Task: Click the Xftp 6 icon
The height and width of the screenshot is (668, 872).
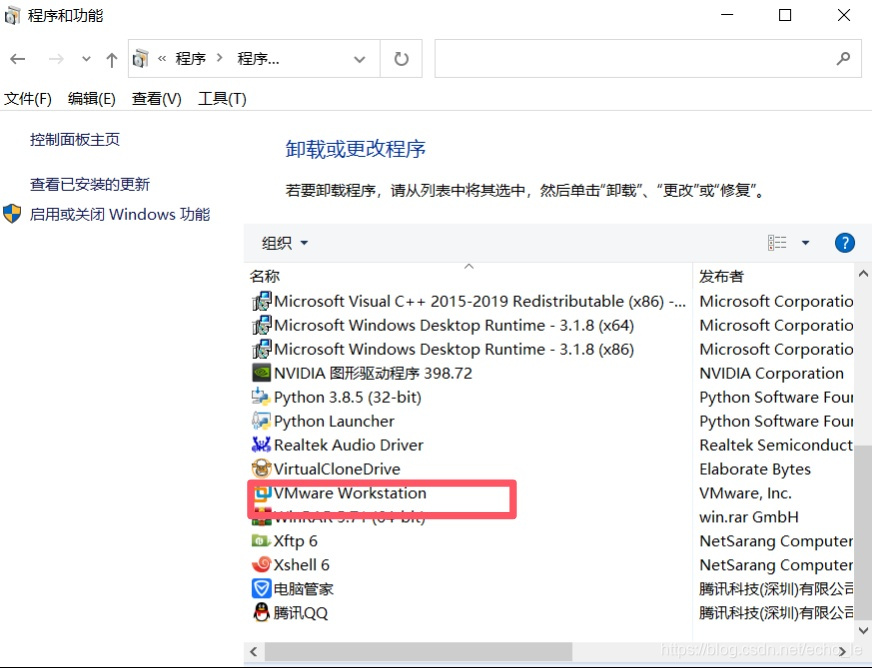Action: pos(261,540)
